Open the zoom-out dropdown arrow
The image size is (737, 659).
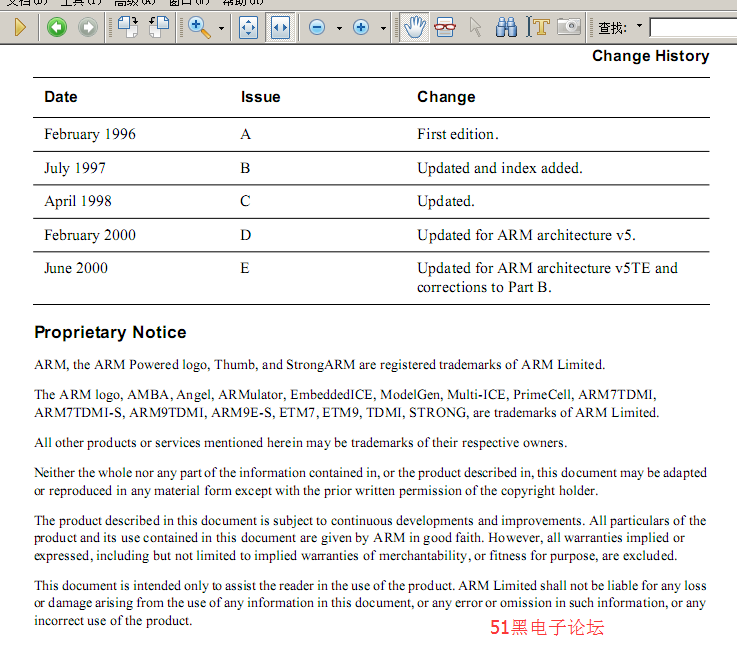(339, 28)
